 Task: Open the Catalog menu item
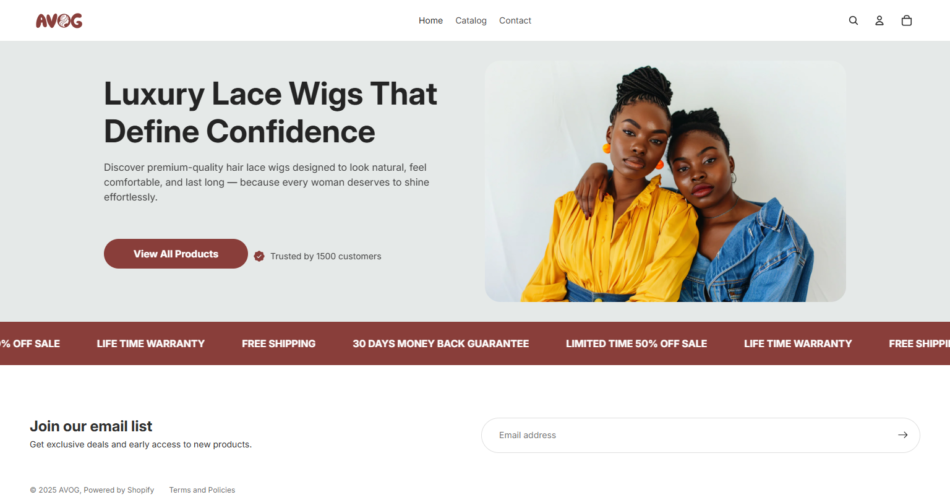point(471,21)
